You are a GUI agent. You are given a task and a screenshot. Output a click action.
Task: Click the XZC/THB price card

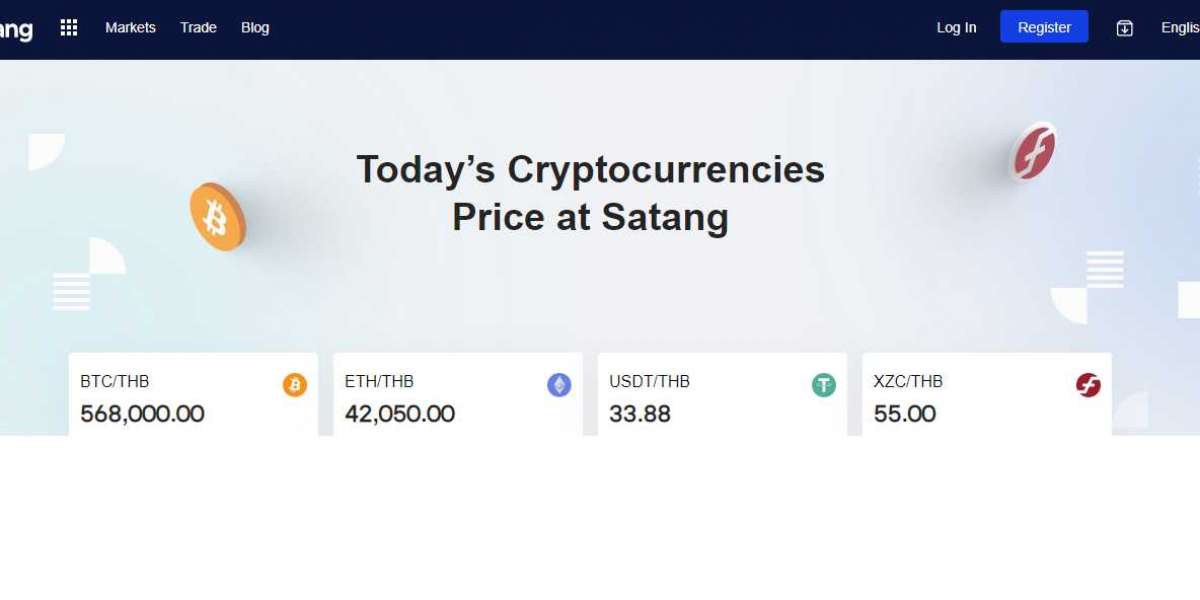tap(986, 393)
